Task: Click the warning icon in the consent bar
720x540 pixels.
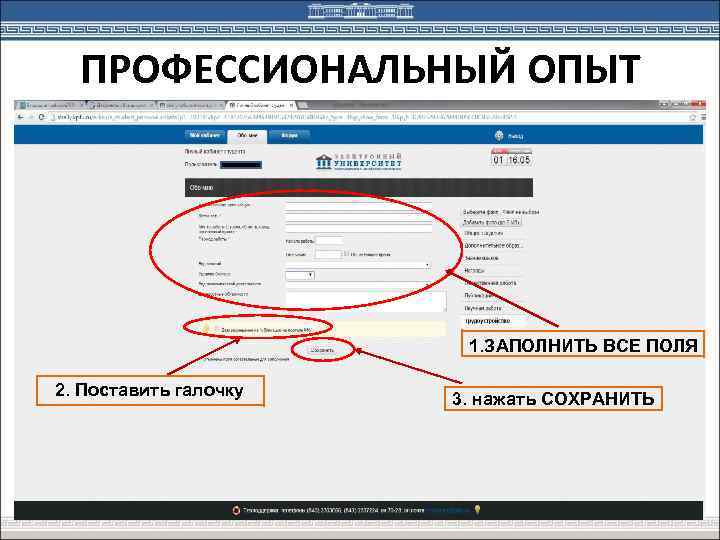Action: click(x=206, y=329)
